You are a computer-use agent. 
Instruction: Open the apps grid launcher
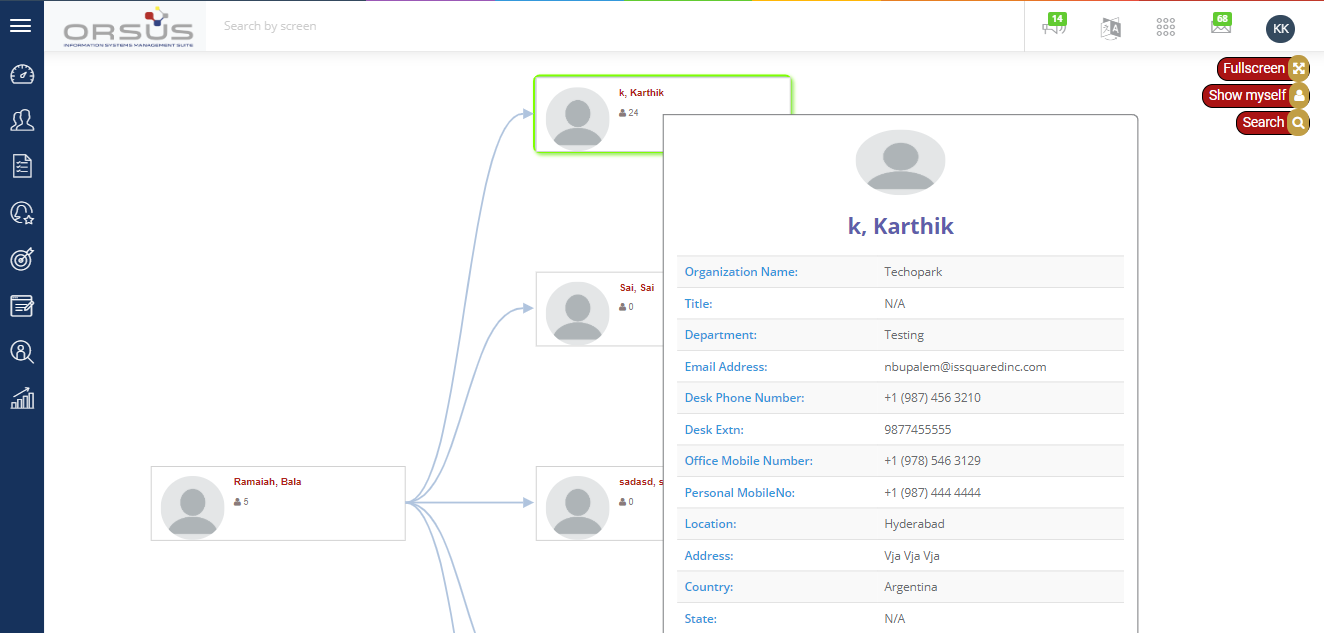1165,28
